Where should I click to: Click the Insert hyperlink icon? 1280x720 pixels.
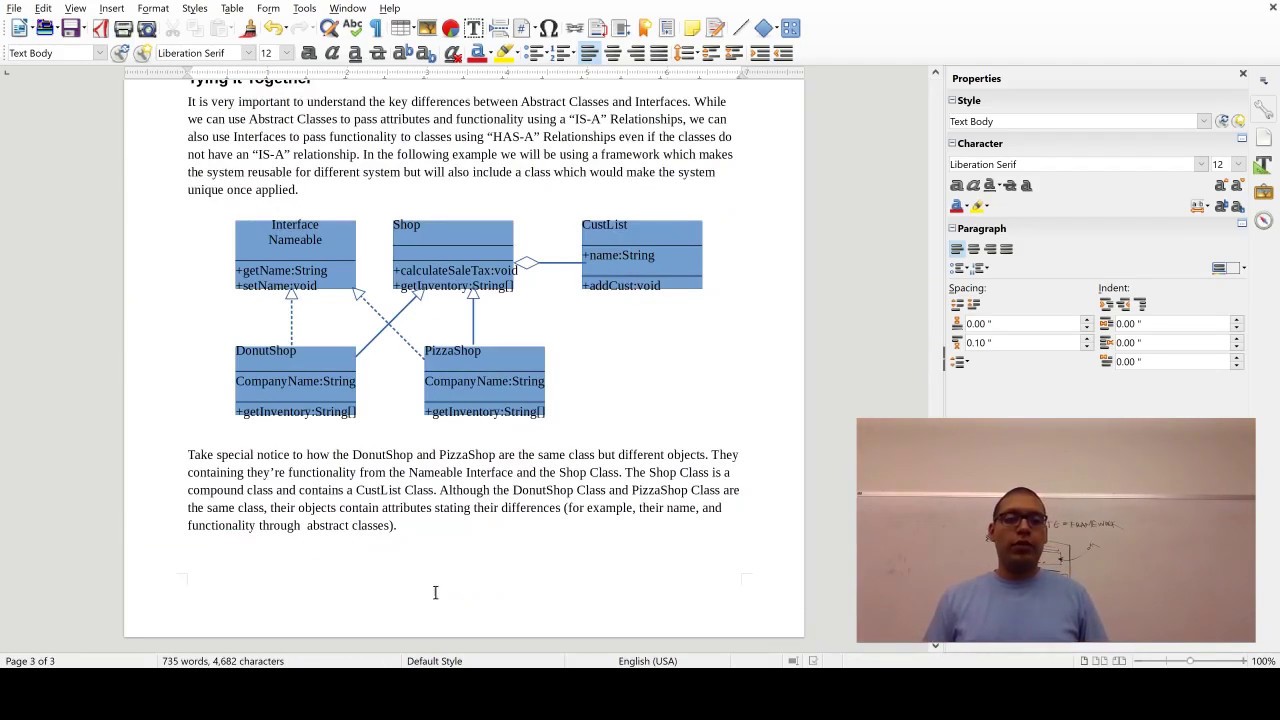[x=575, y=28]
